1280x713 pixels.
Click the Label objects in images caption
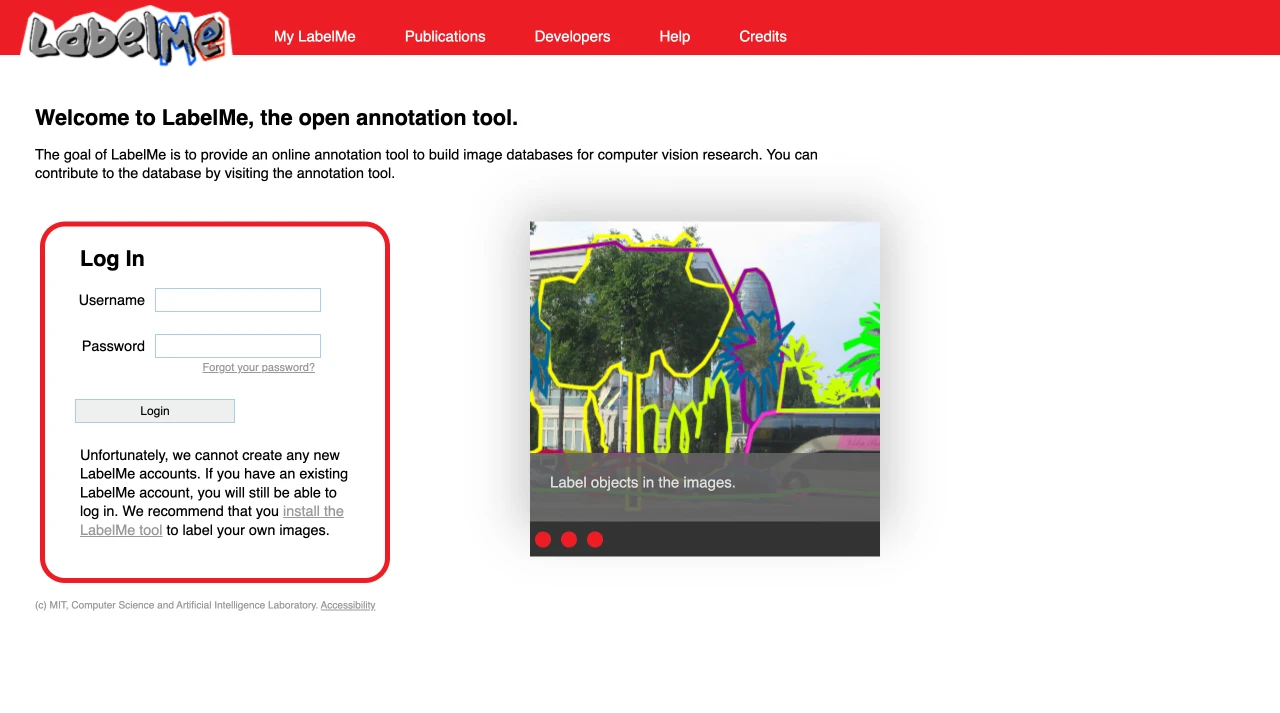tap(642, 482)
